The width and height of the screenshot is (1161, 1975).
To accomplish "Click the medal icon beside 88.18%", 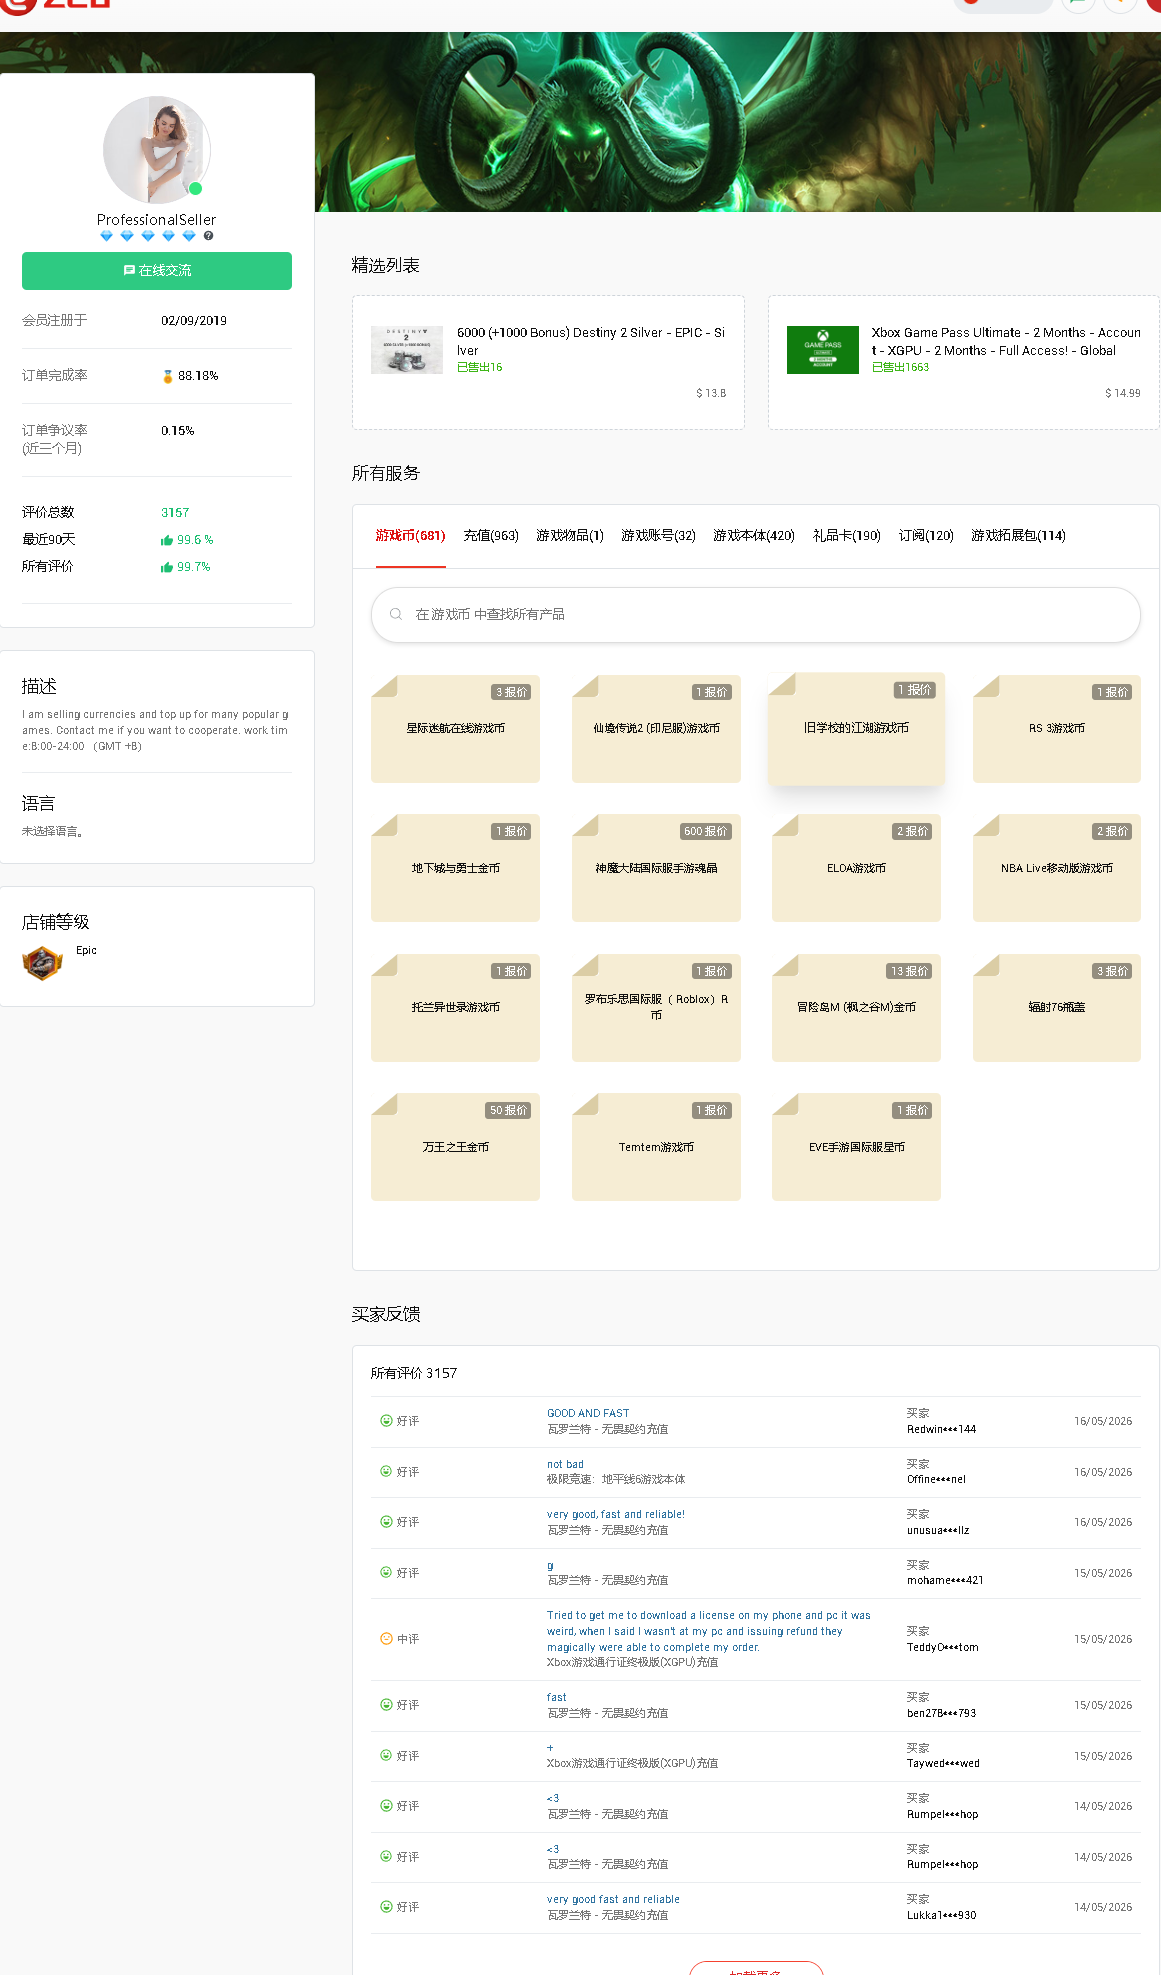I will pyautogui.click(x=168, y=377).
